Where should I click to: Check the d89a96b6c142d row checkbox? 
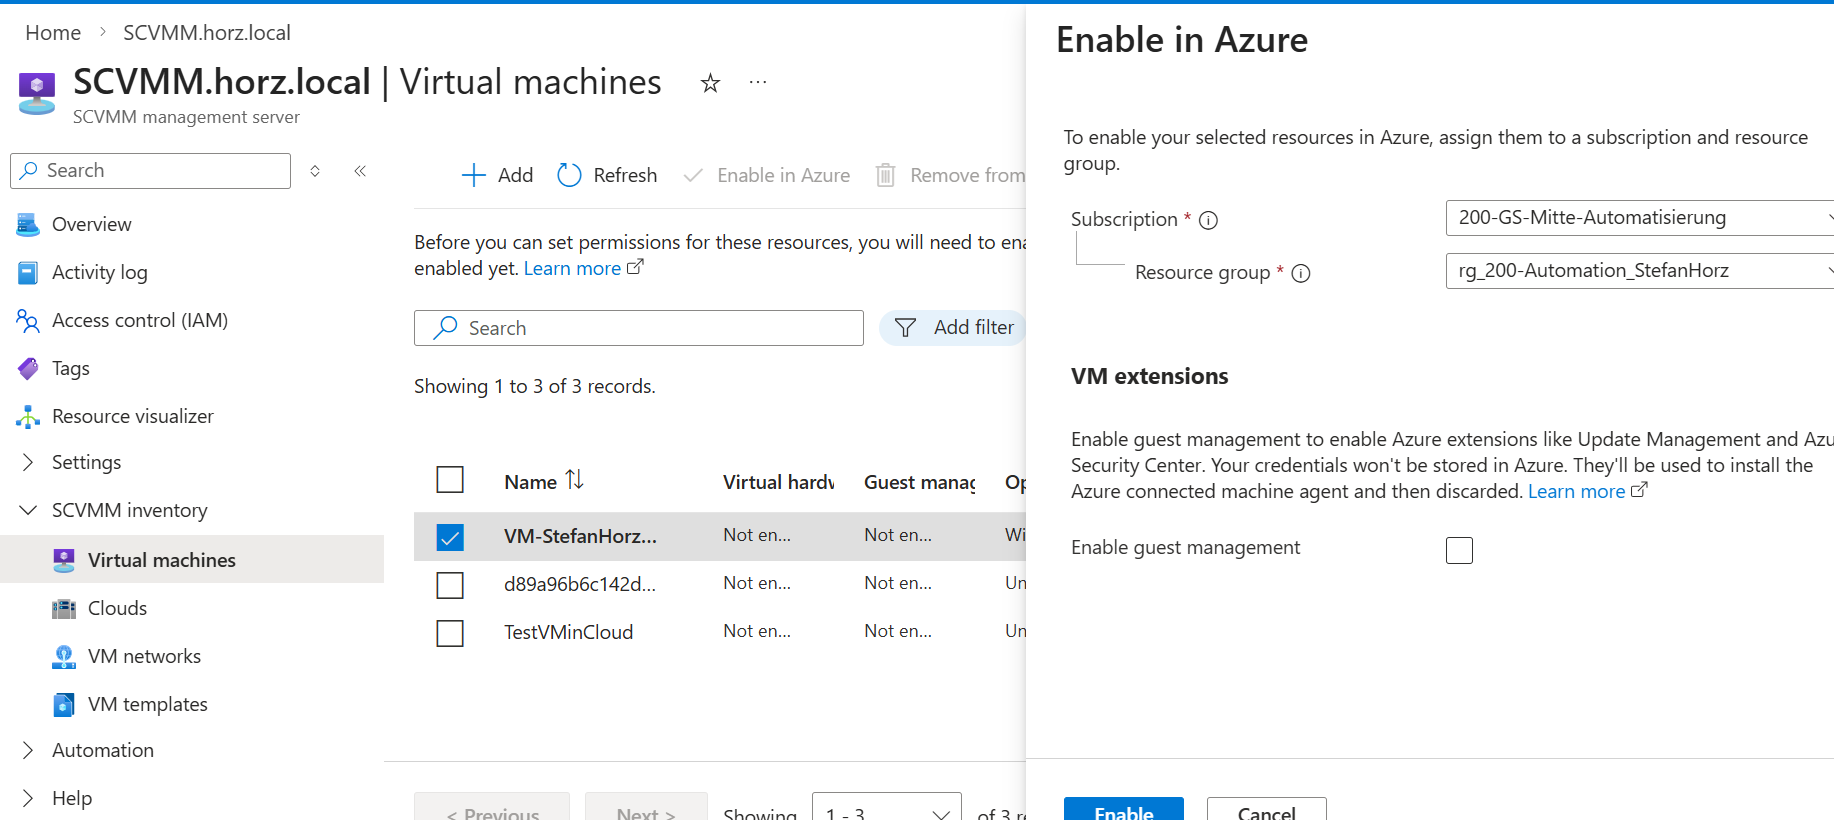pos(450,585)
